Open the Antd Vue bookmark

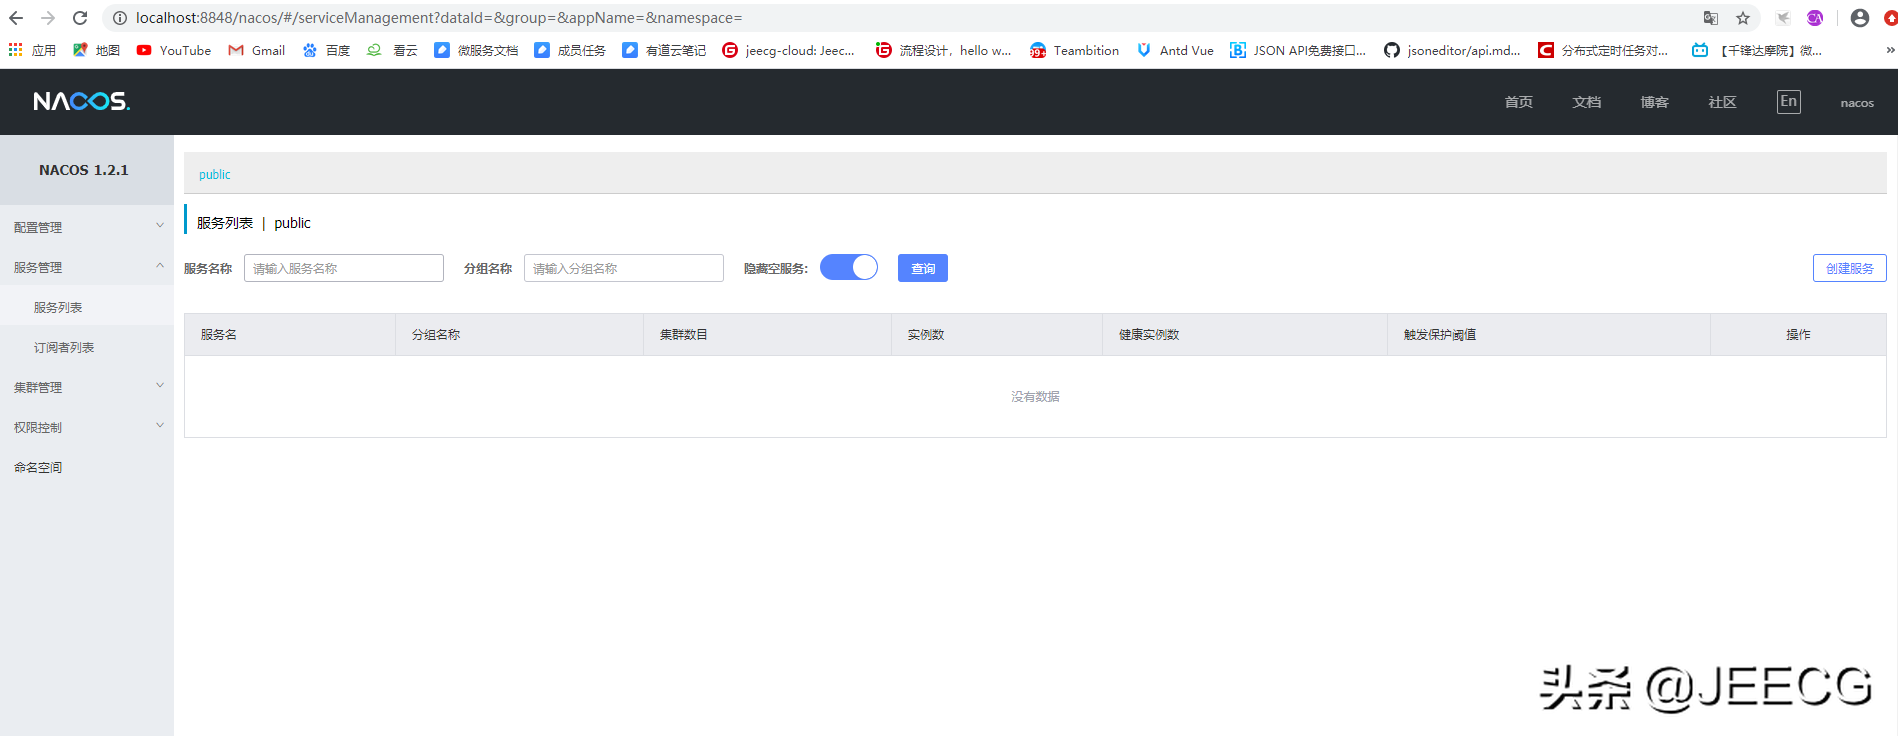coord(1175,50)
